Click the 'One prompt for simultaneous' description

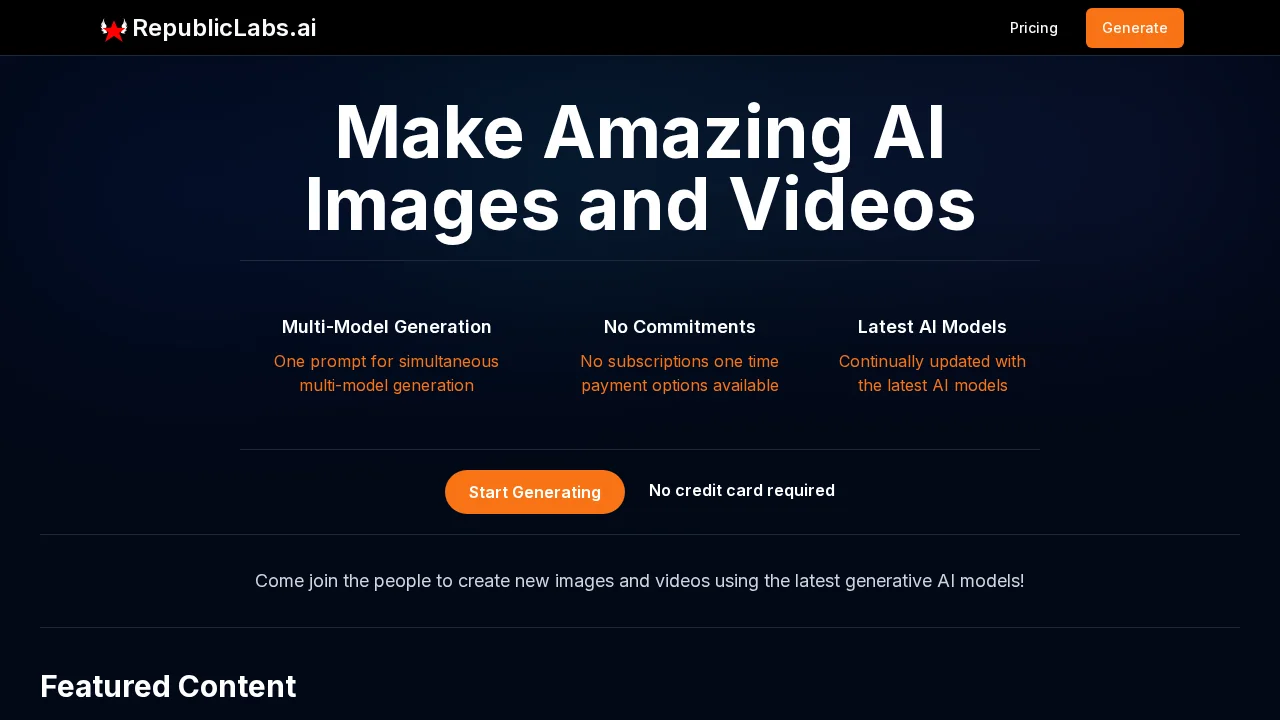pos(387,373)
